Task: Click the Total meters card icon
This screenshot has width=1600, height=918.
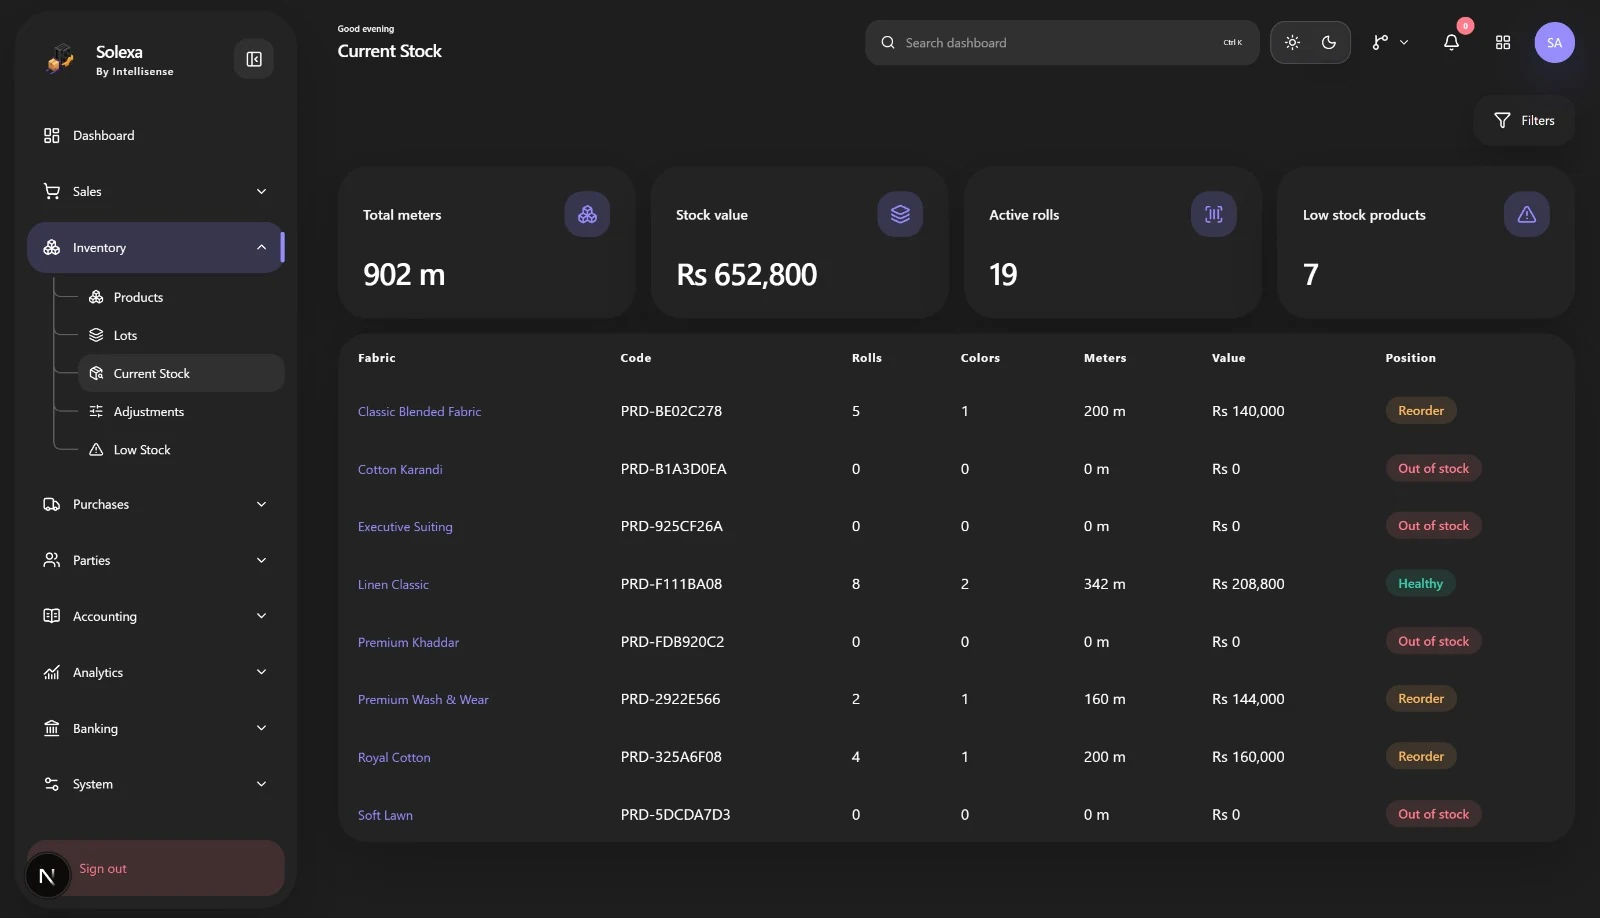Action: pyautogui.click(x=587, y=214)
